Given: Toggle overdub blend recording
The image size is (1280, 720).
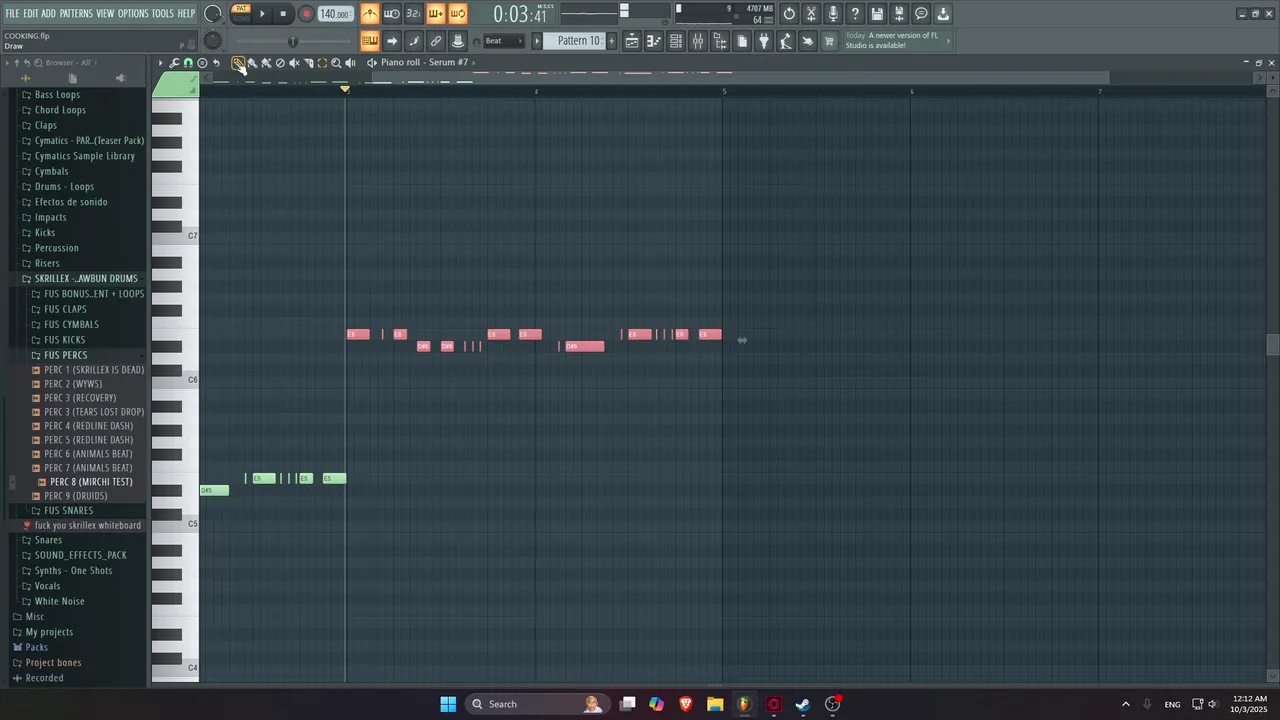Looking at the screenshot, I should point(436,14).
